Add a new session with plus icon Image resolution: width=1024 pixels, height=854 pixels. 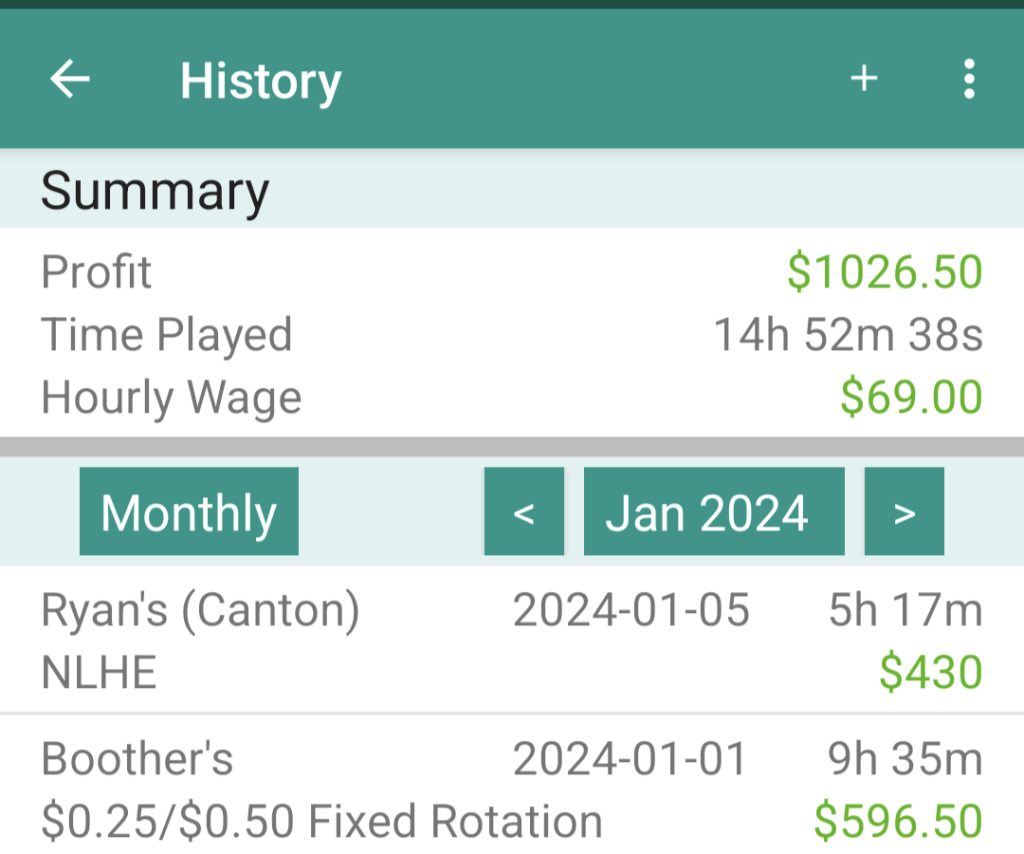point(864,79)
